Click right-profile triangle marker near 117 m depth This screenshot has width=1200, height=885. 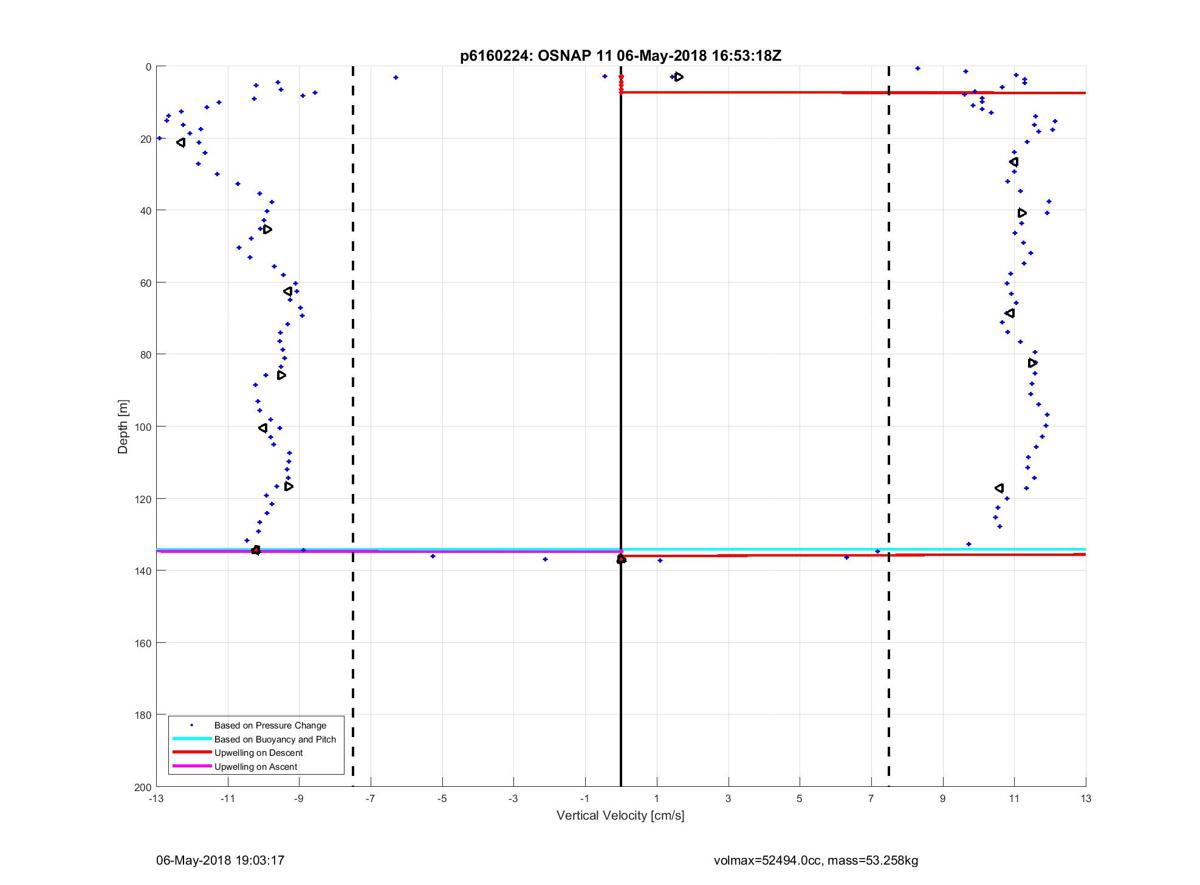click(1000, 488)
